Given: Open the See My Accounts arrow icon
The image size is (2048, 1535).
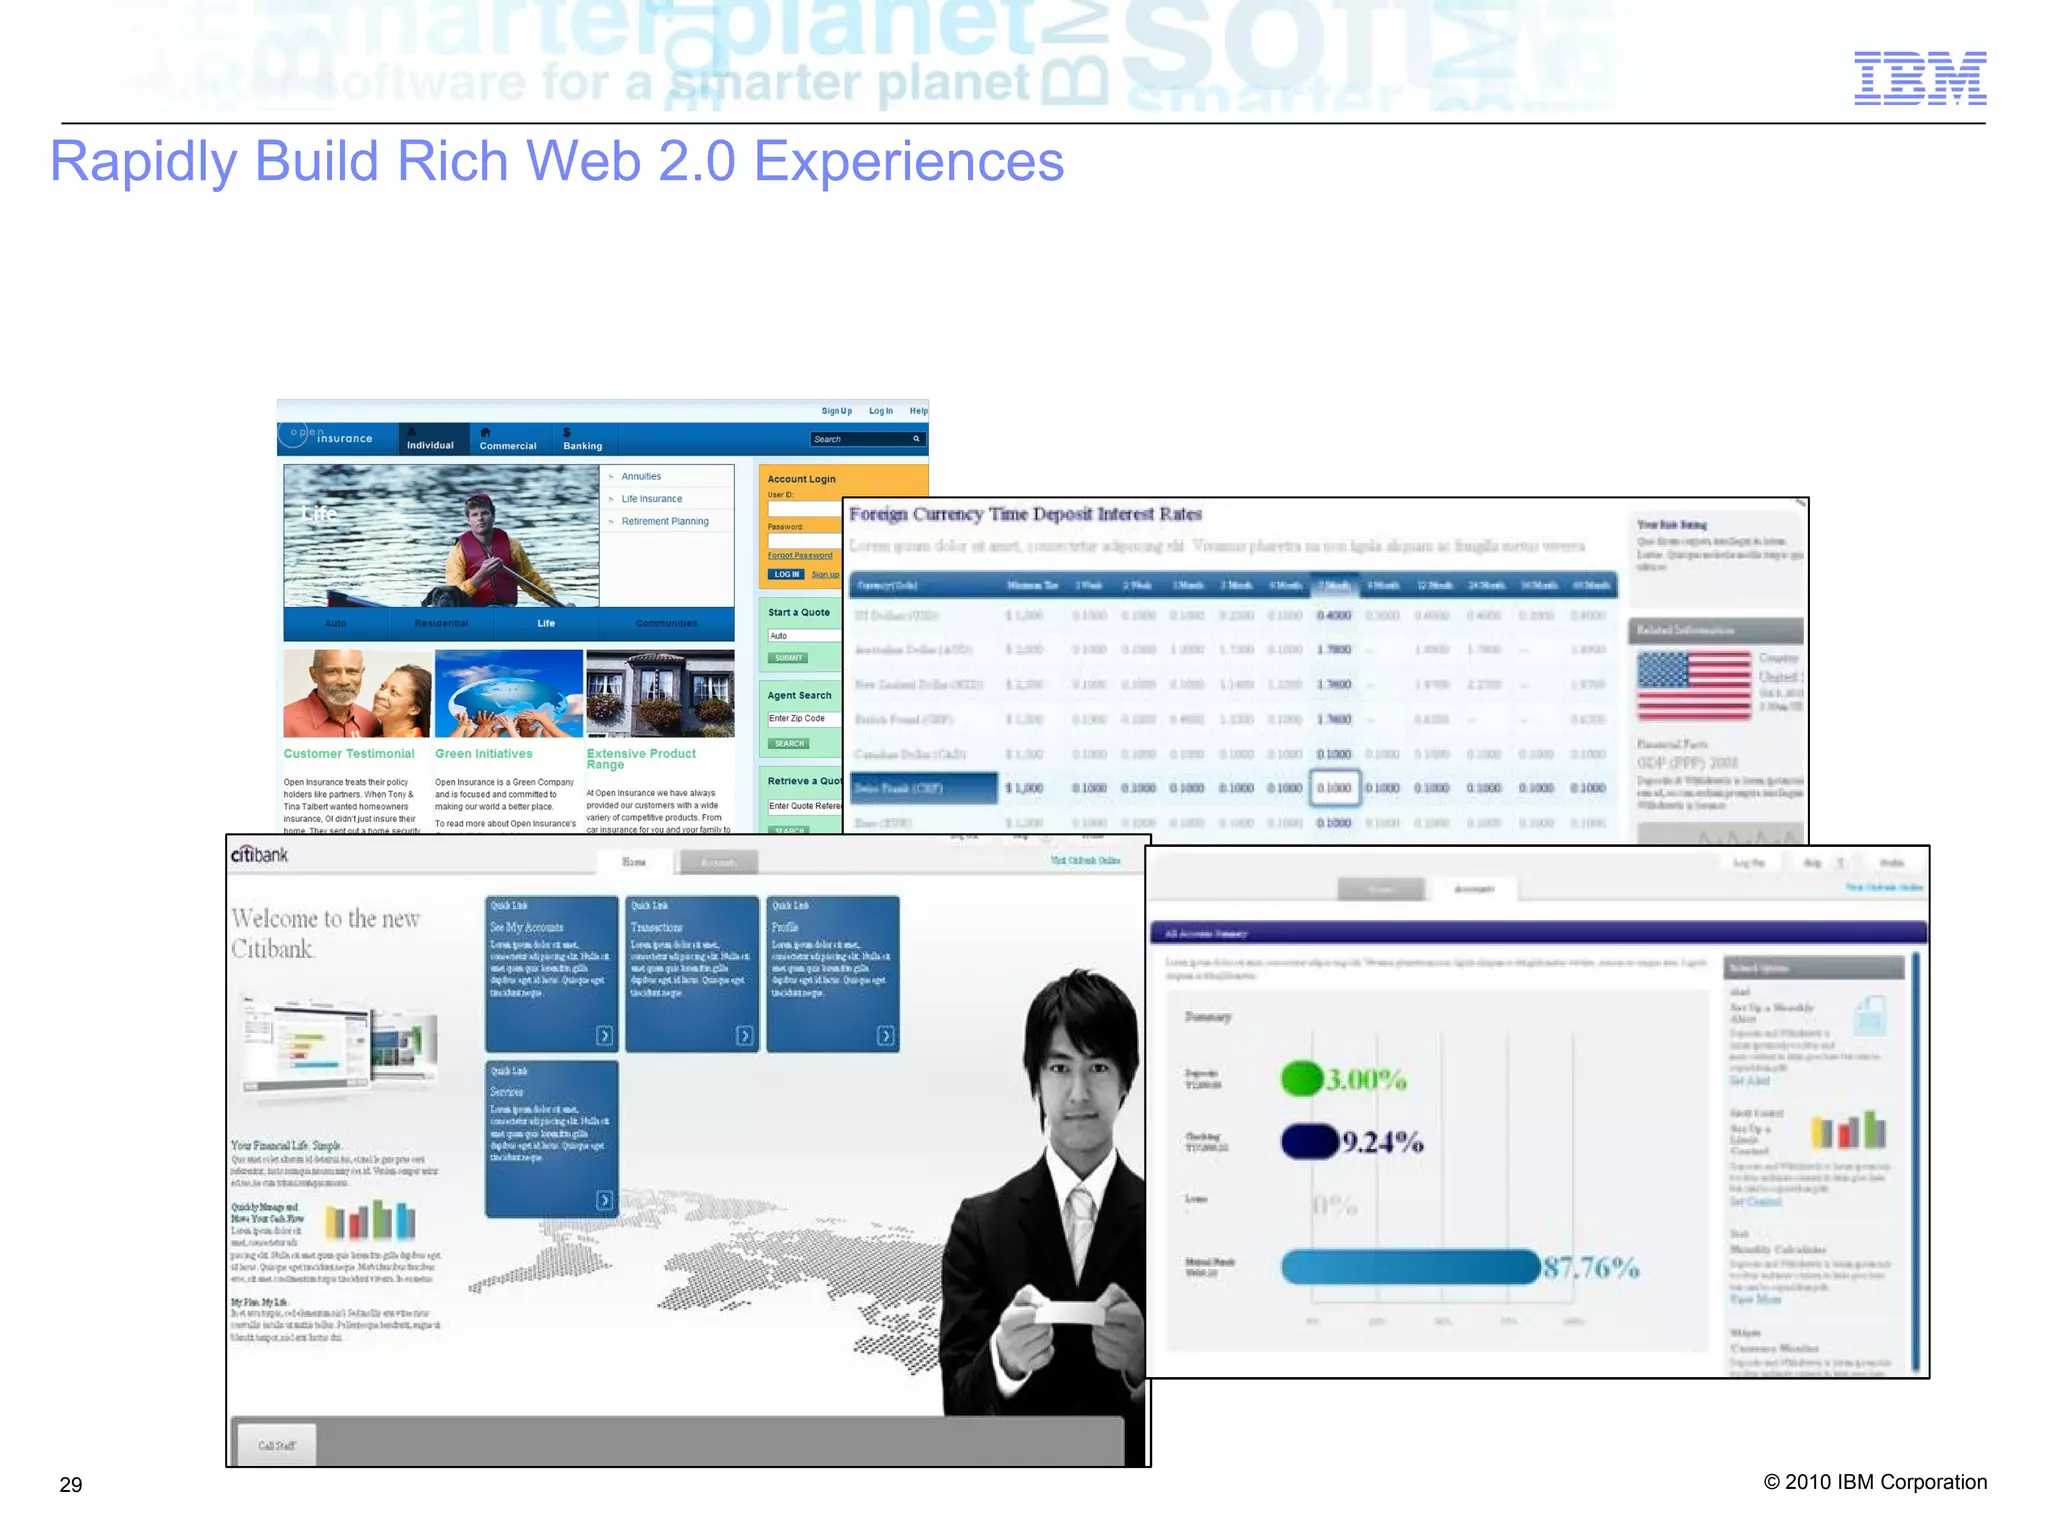Looking at the screenshot, I should 604,1035.
